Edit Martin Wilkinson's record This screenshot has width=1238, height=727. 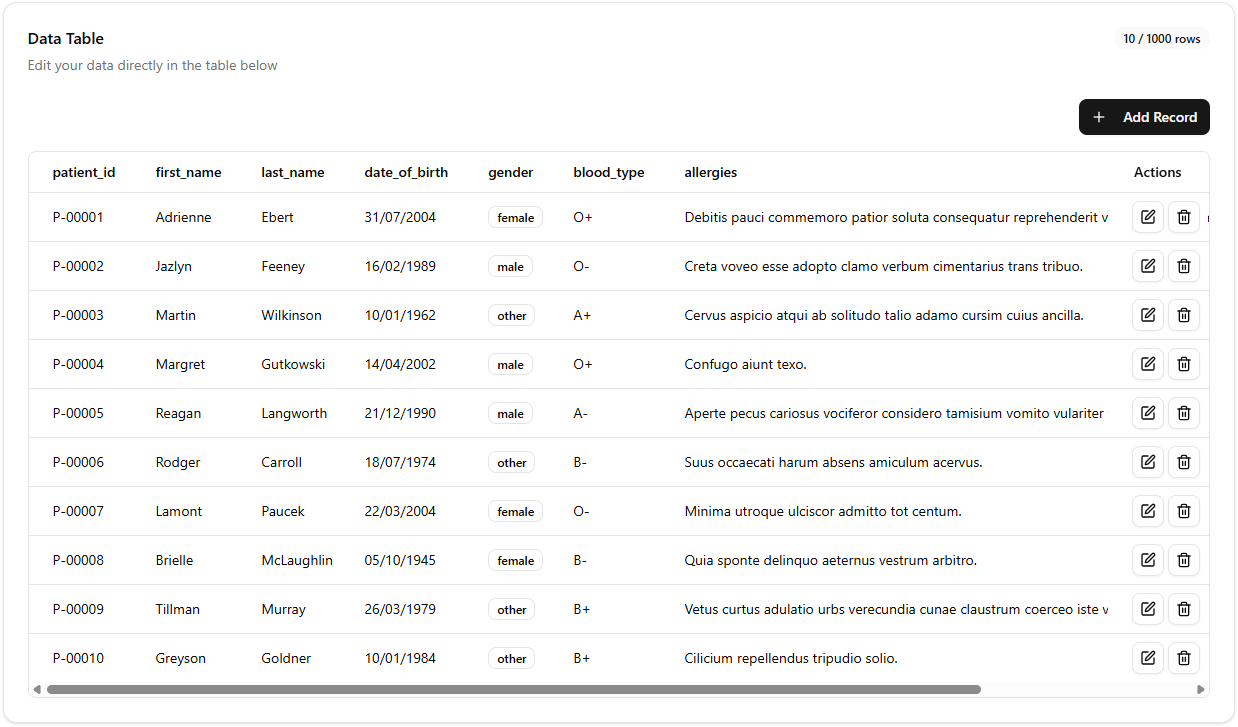1147,315
